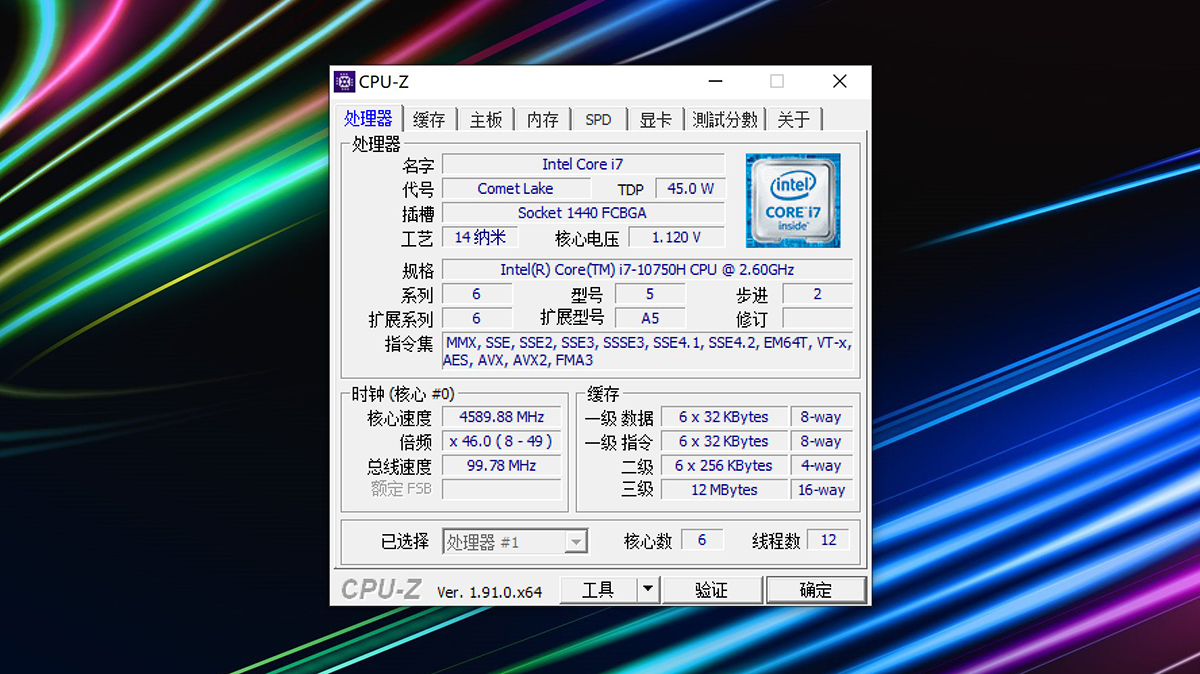Open the 显卡 tab
Viewport: 1200px width, 674px height.
(x=656, y=120)
